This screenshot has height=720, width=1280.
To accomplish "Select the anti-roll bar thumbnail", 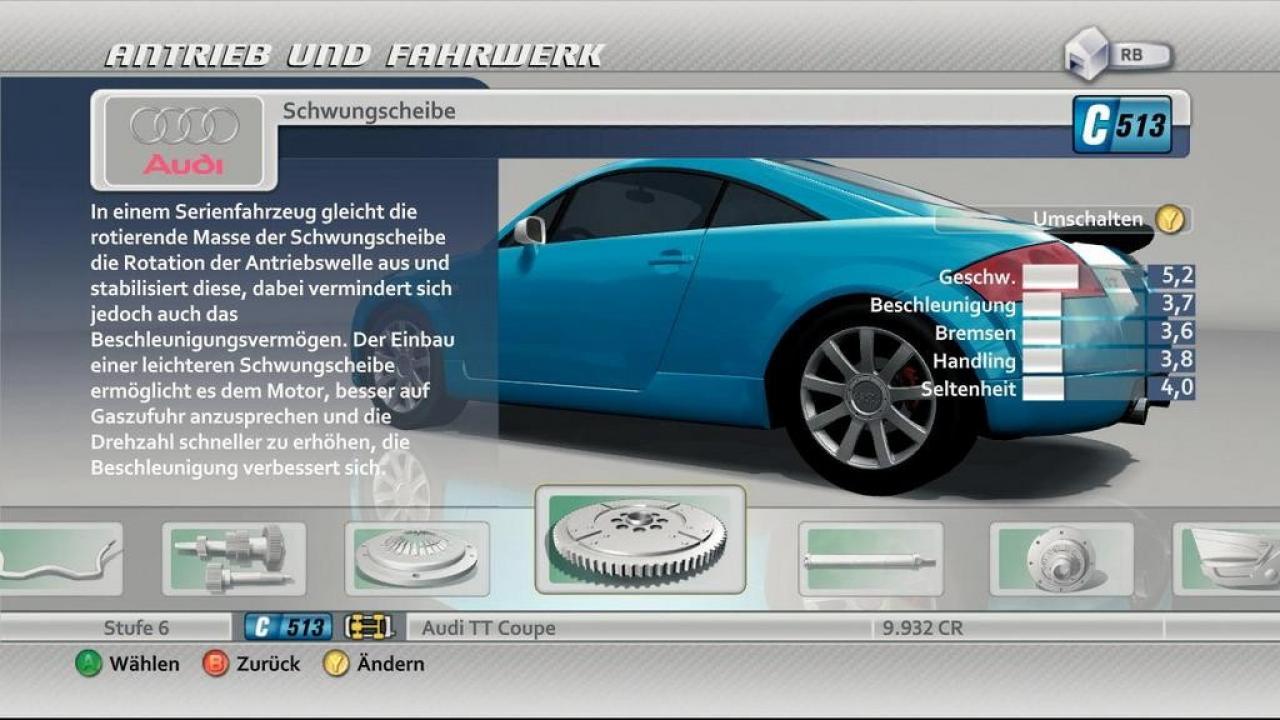I will click(60, 559).
